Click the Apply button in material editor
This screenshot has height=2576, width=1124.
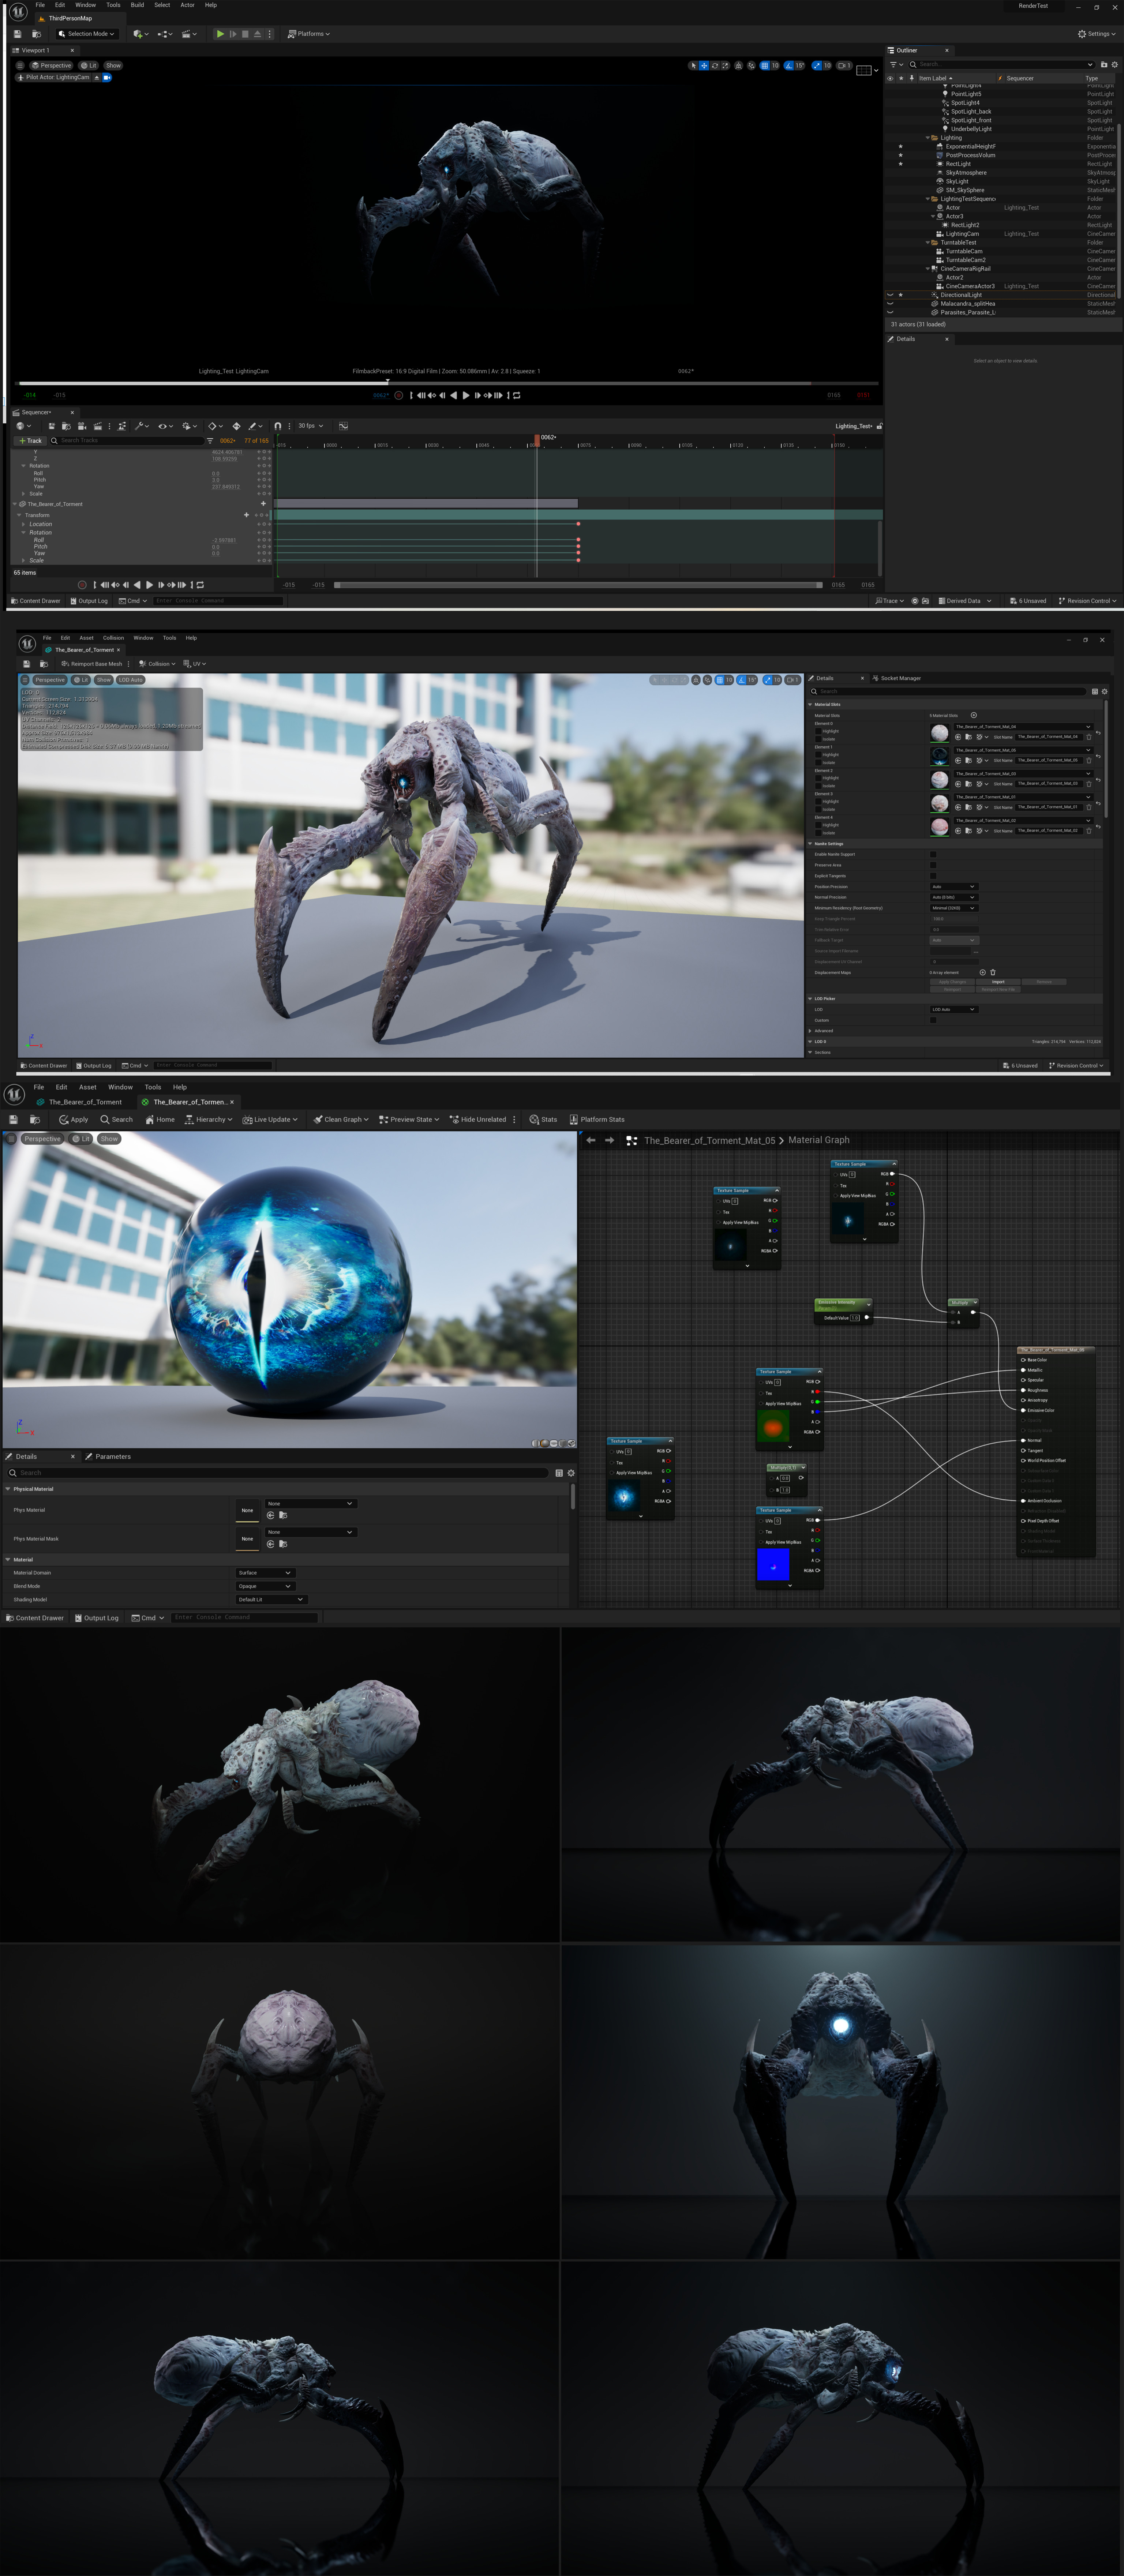pyautogui.click(x=74, y=1119)
